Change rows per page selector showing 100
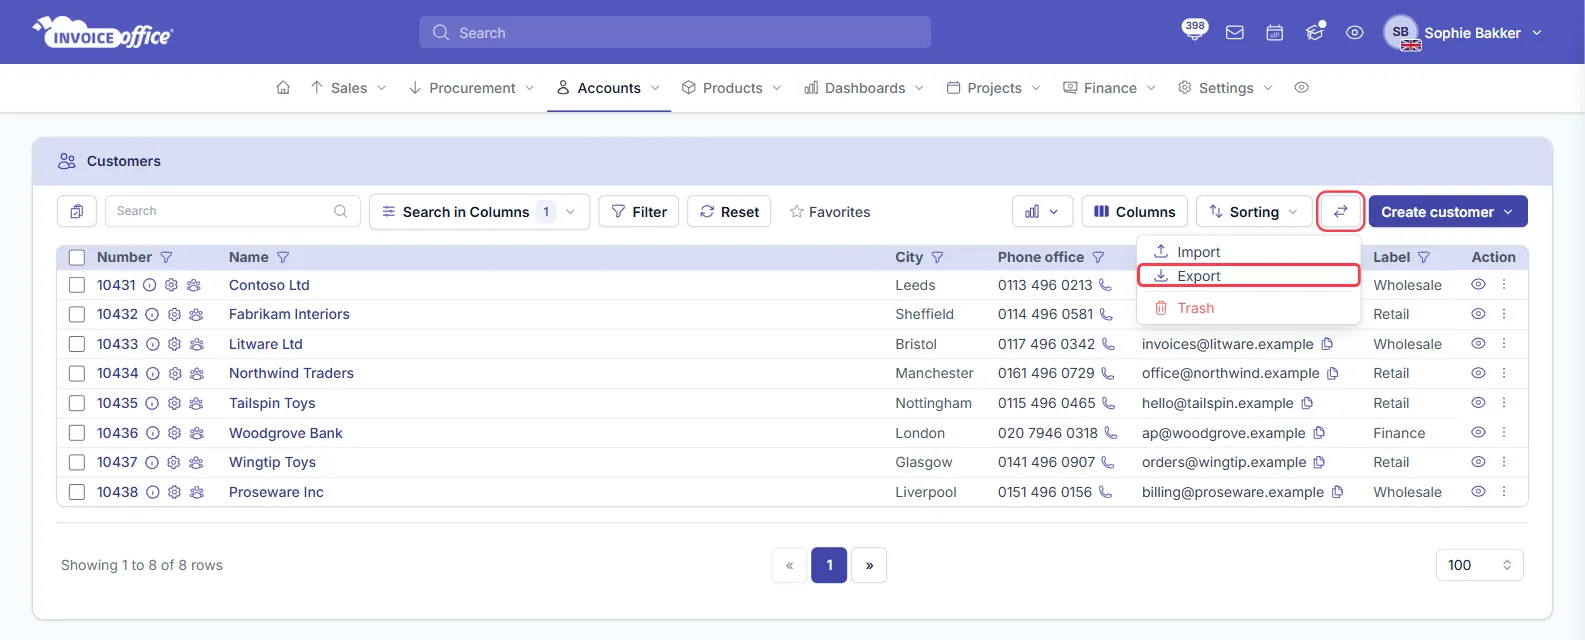This screenshot has width=1585, height=640. (x=1480, y=565)
